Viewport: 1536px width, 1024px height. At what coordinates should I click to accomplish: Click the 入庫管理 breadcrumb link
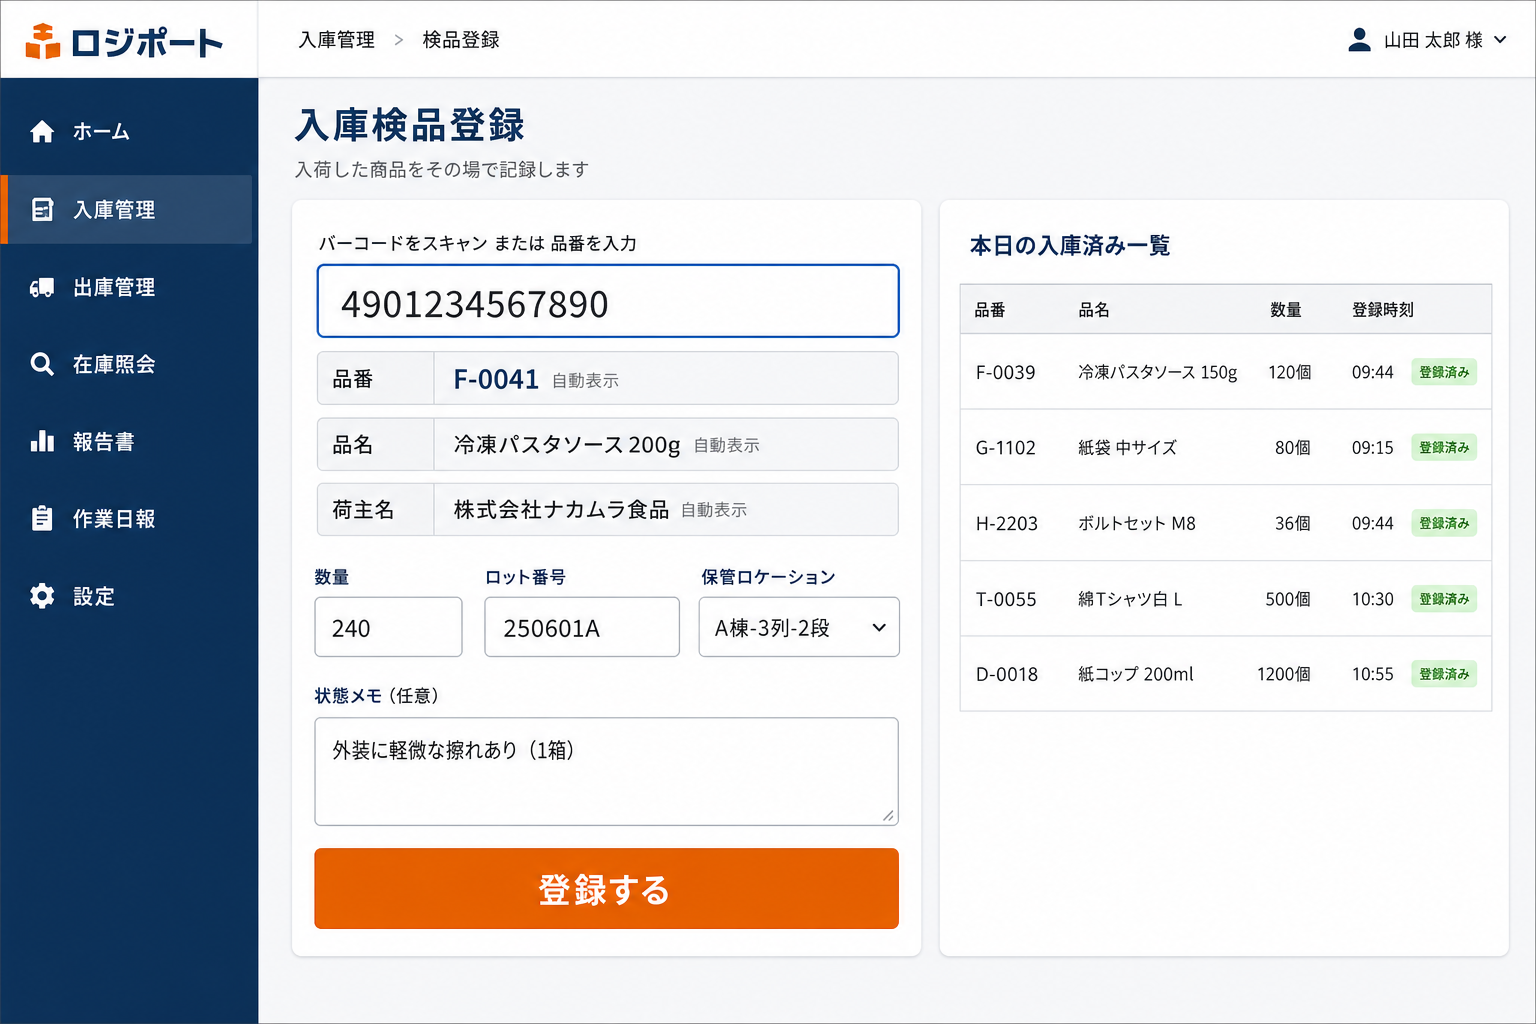[337, 40]
